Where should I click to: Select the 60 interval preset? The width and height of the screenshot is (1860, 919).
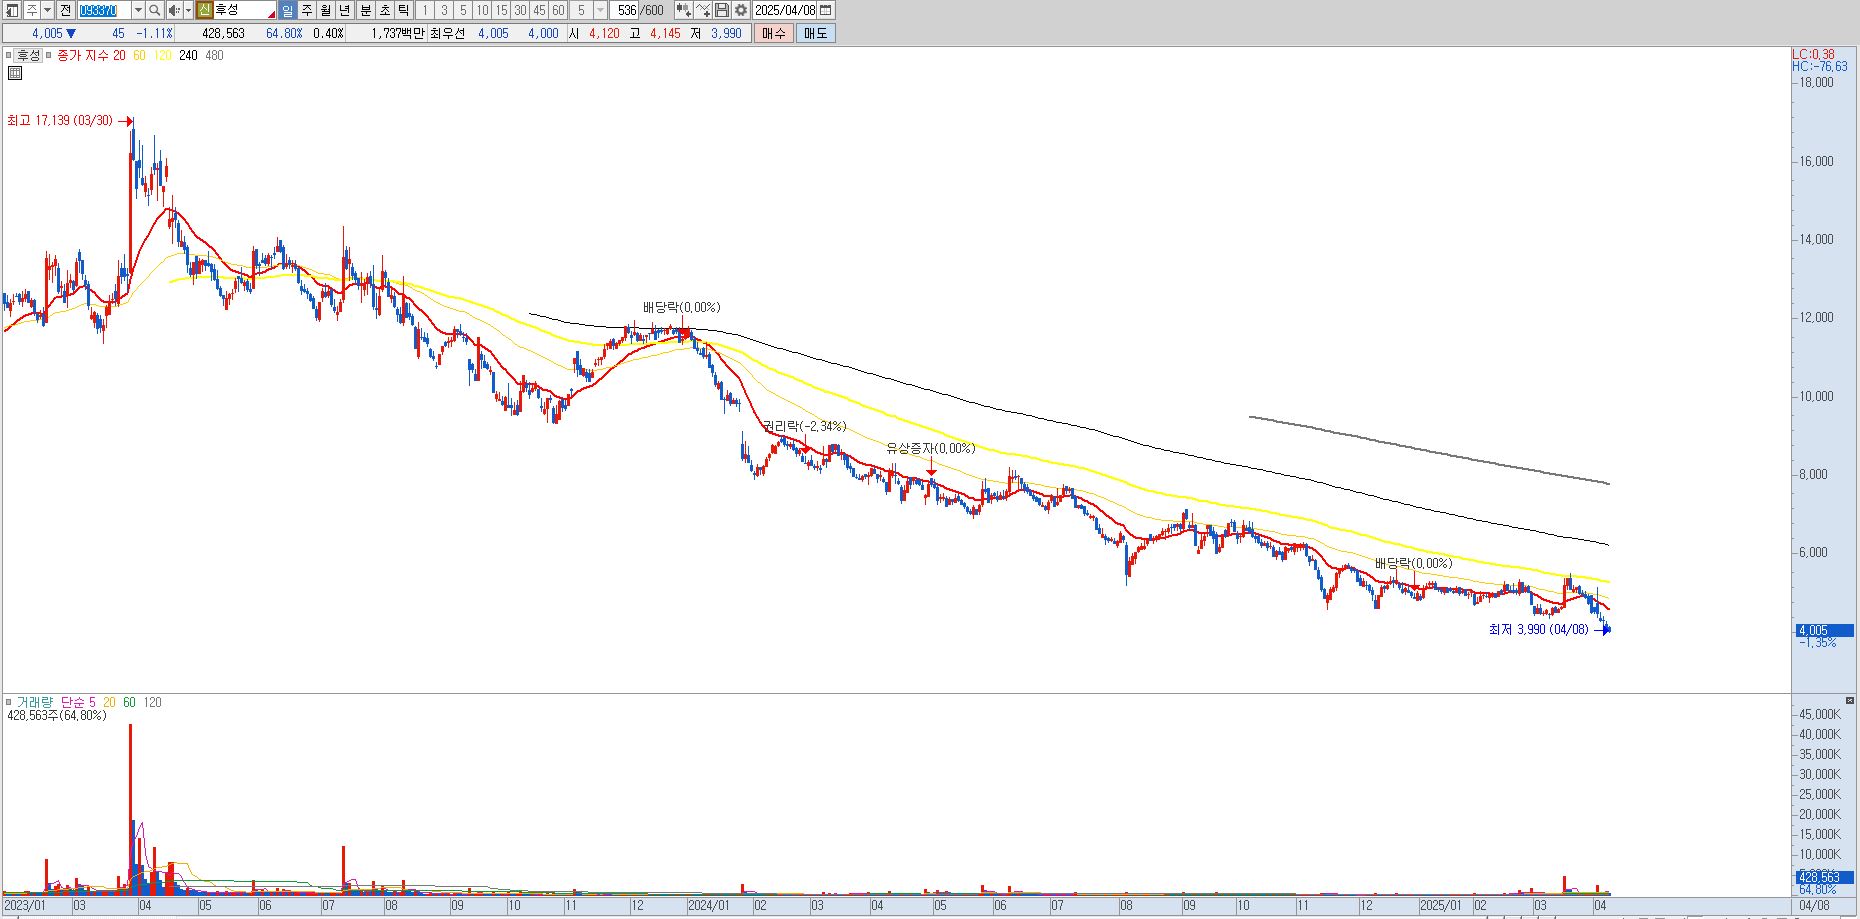click(558, 10)
